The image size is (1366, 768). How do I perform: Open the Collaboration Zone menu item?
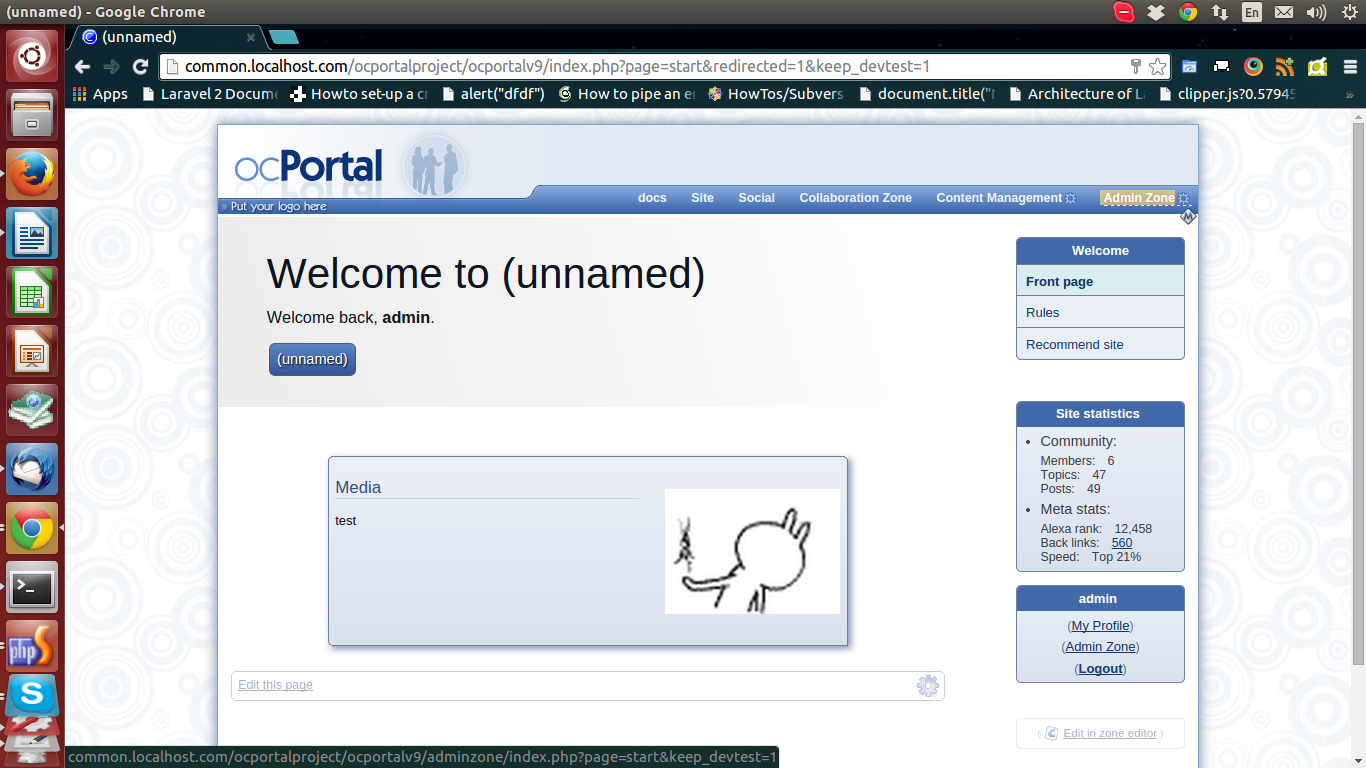855,198
